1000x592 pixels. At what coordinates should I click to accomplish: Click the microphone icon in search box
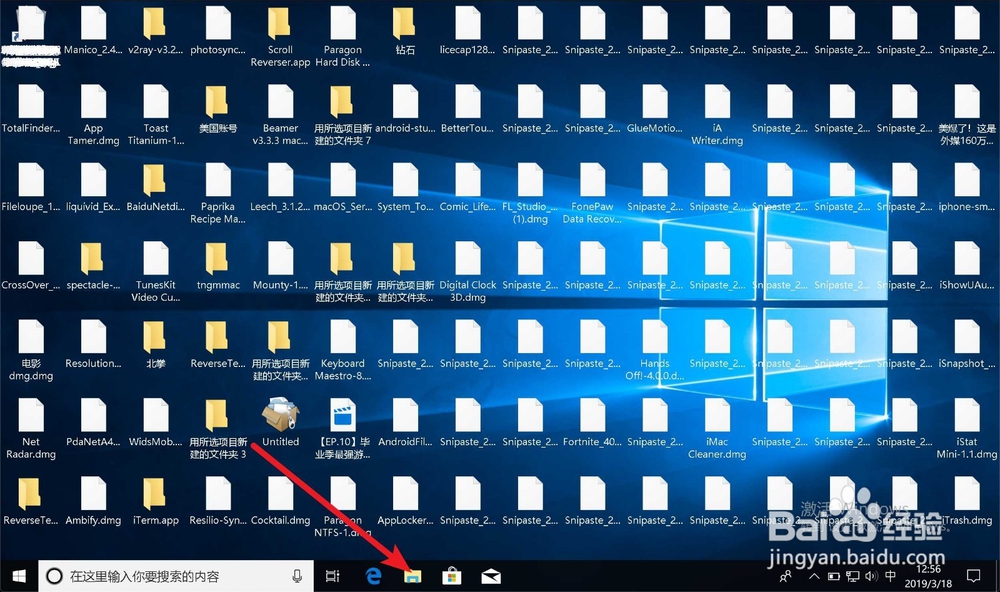pos(297,577)
